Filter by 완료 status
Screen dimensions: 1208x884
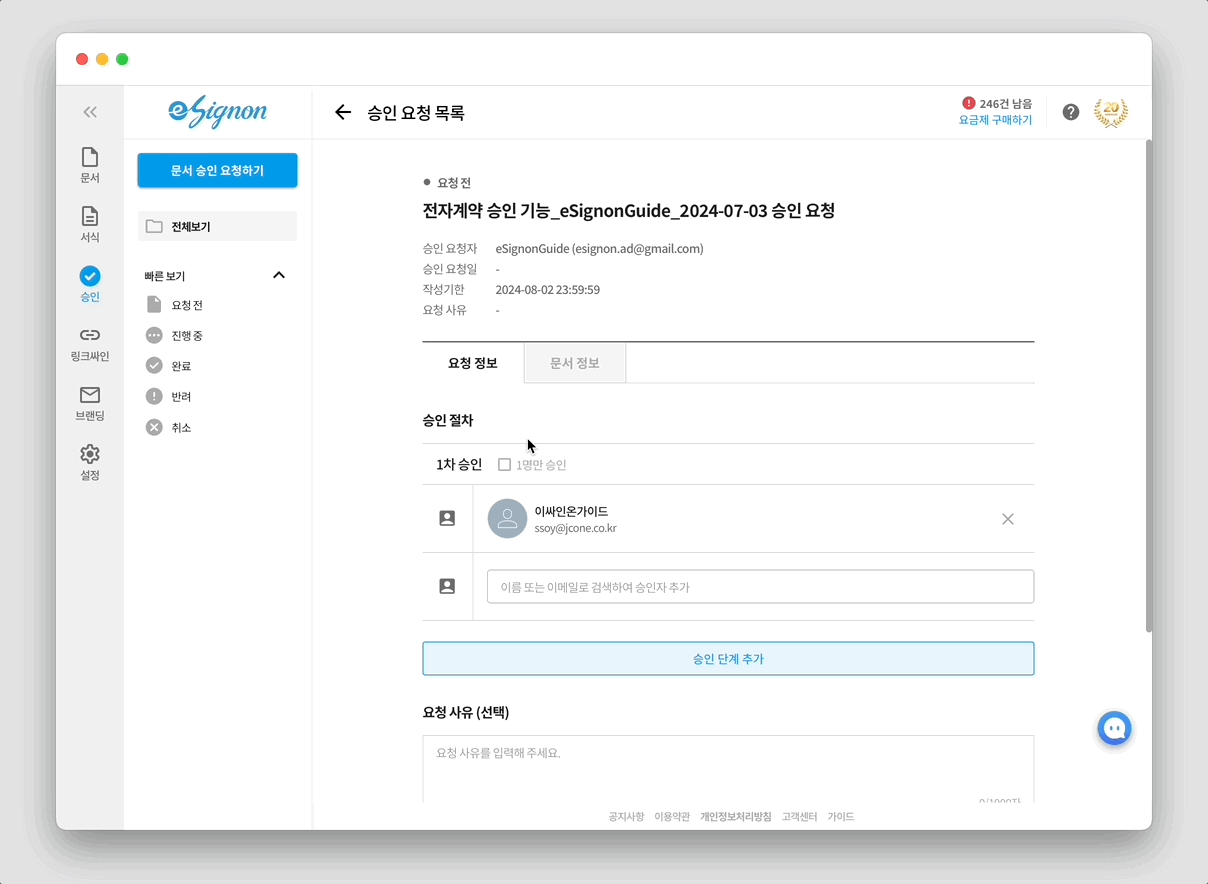(x=169, y=366)
